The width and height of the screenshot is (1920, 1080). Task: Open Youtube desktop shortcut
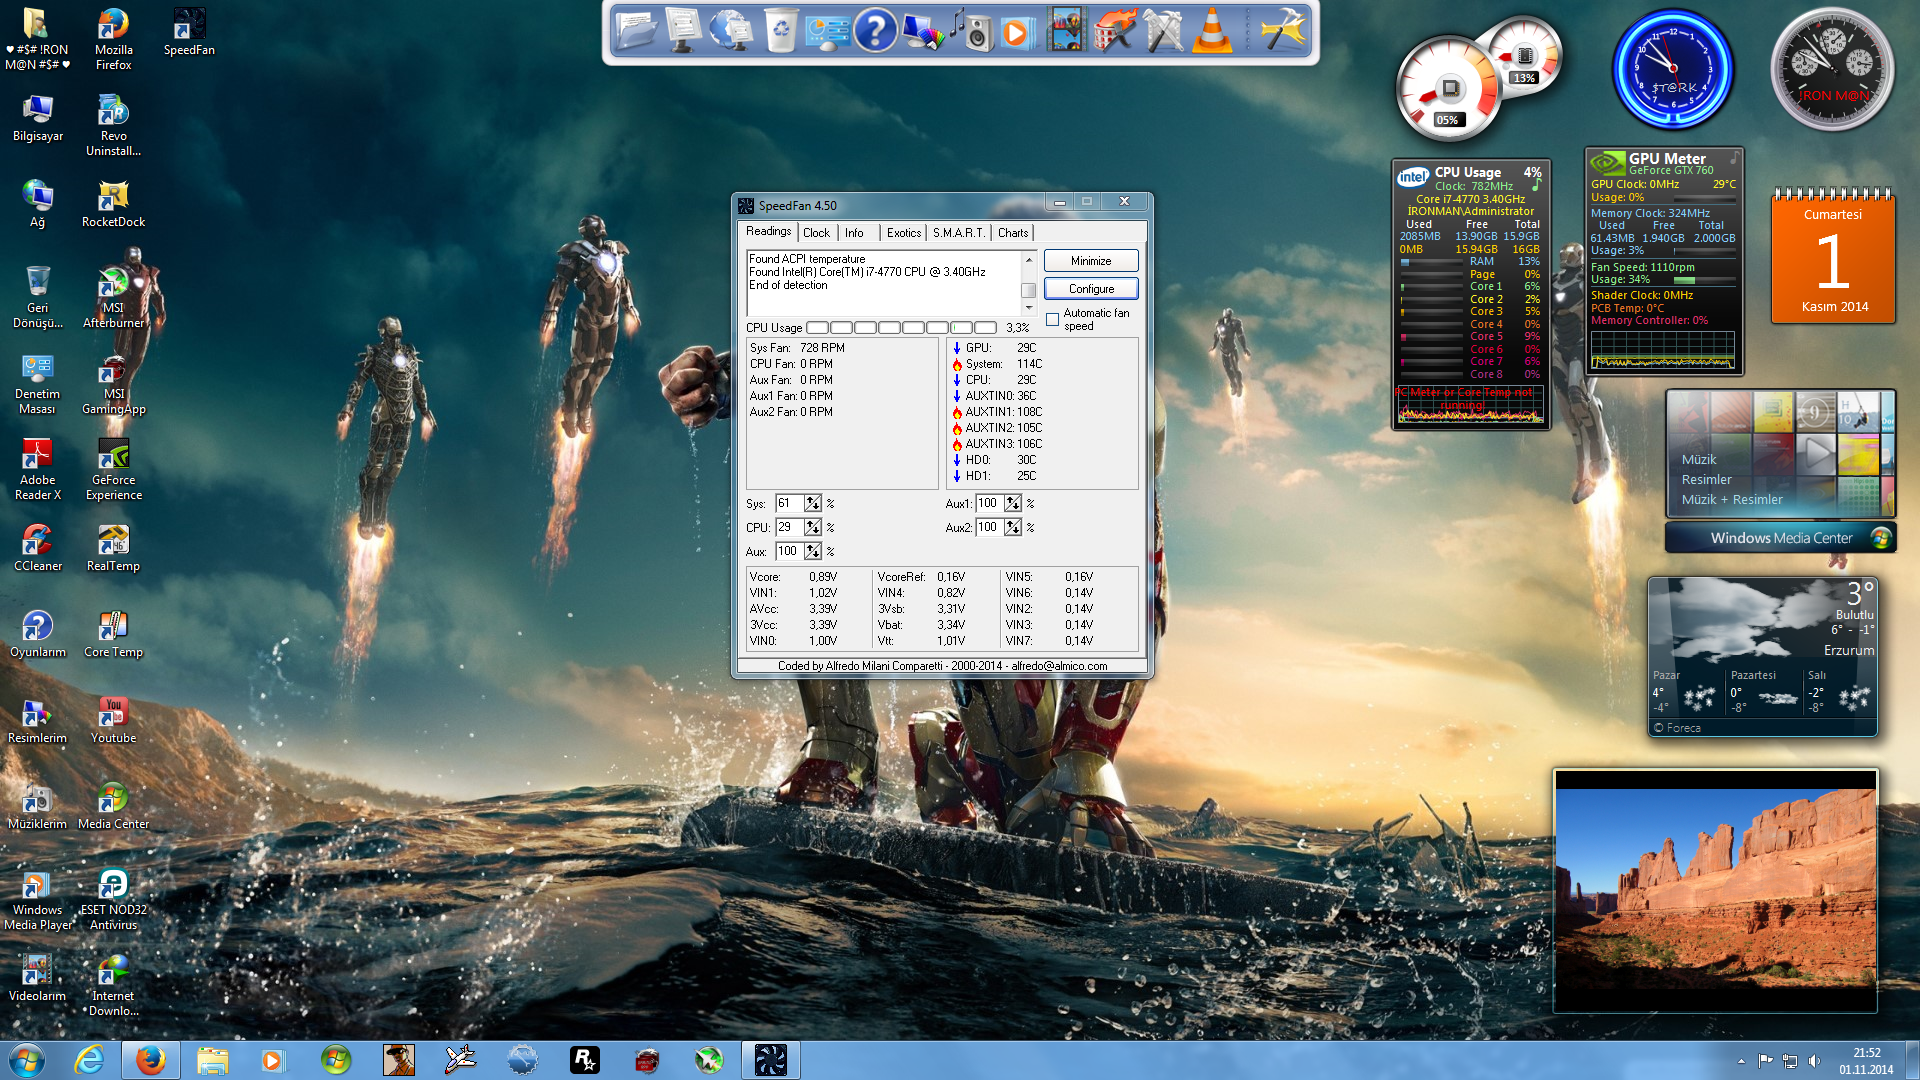pyautogui.click(x=113, y=720)
